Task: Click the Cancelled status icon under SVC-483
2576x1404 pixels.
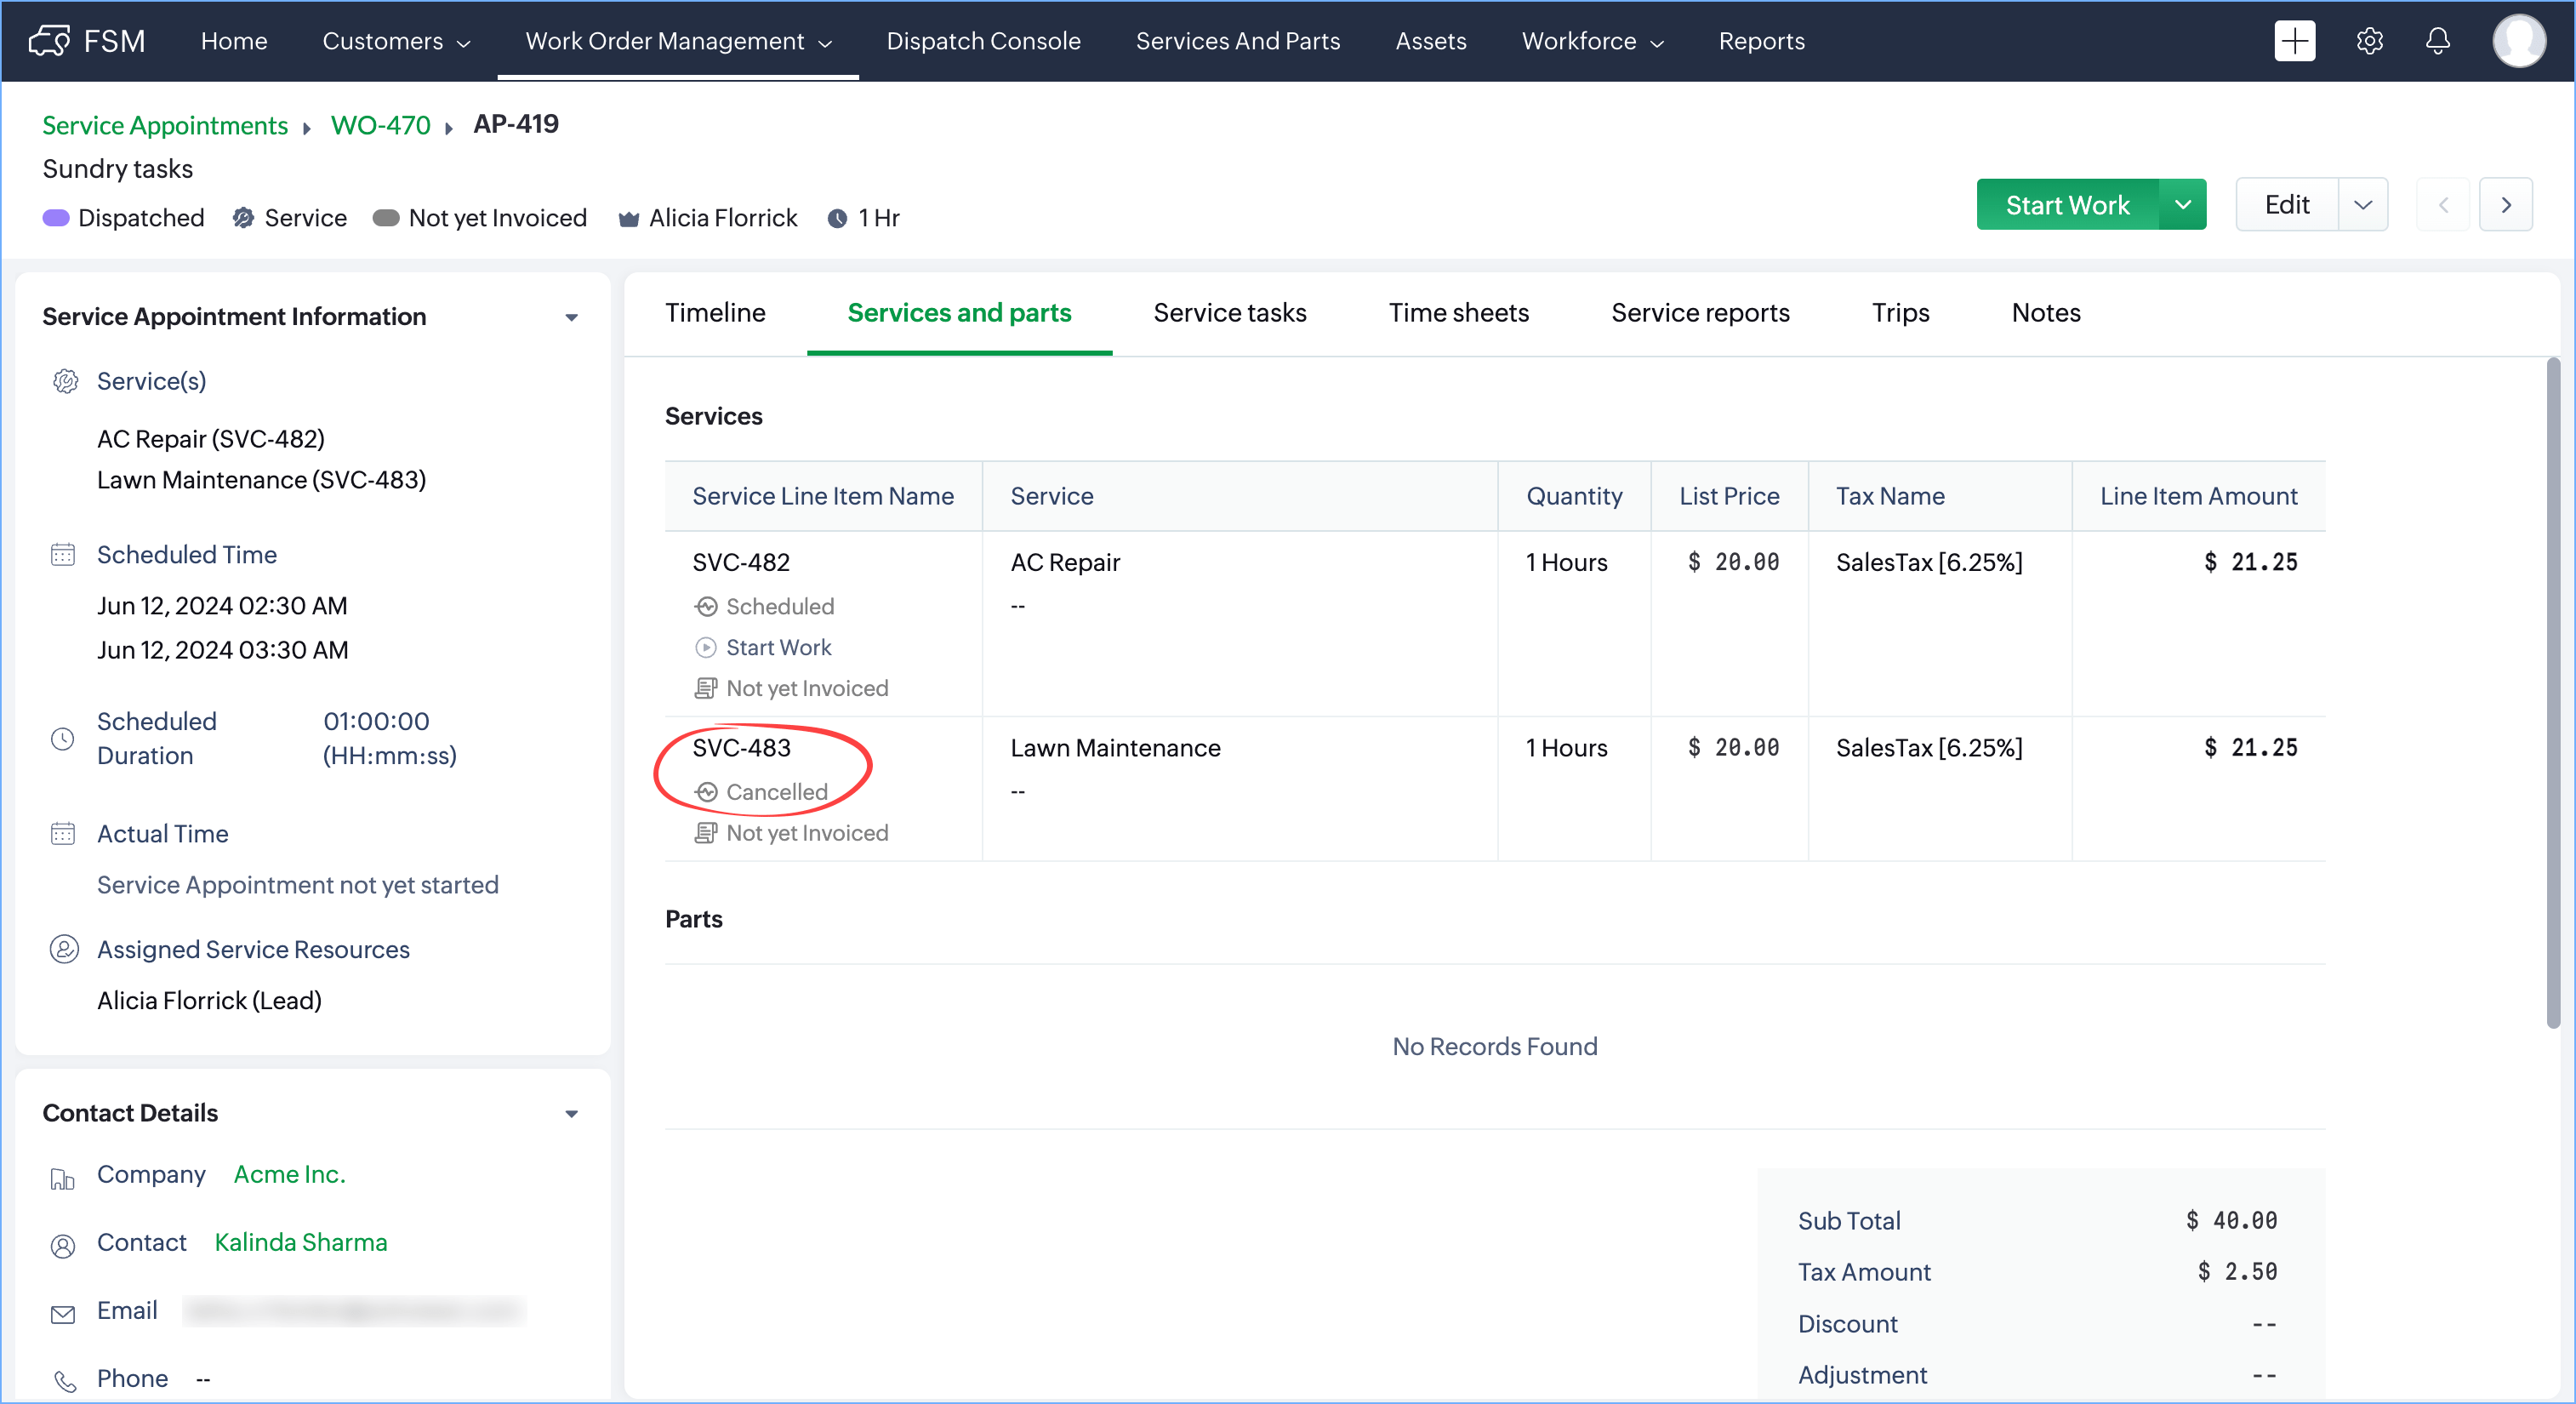Action: 706,792
